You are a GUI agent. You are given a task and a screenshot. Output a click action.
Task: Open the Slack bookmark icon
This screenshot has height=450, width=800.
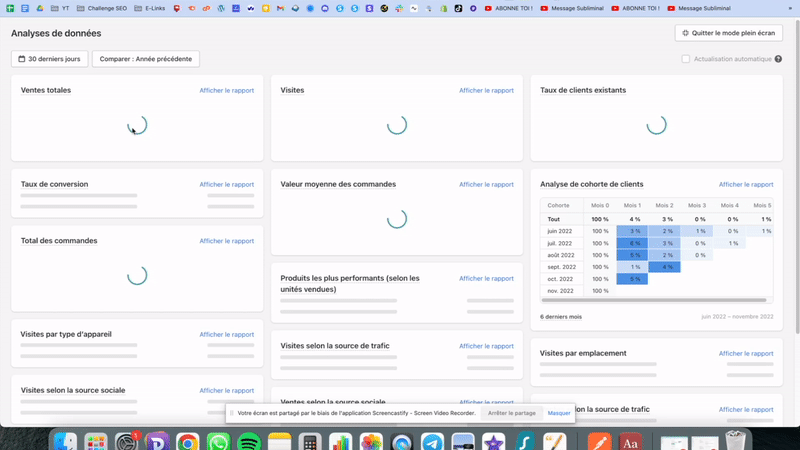pos(399,8)
